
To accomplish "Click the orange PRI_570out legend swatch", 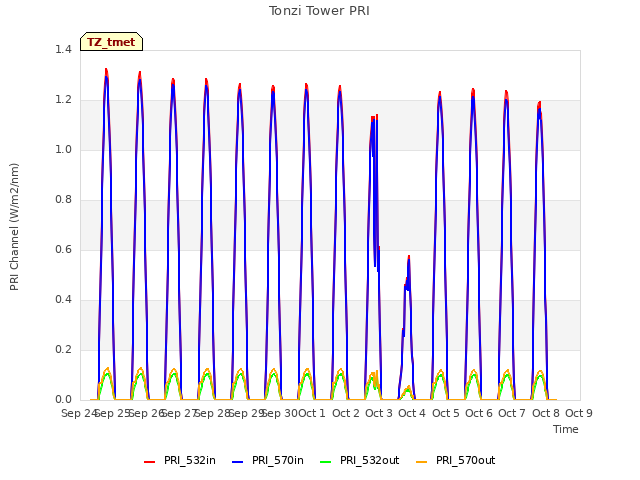I will (422, 462).
